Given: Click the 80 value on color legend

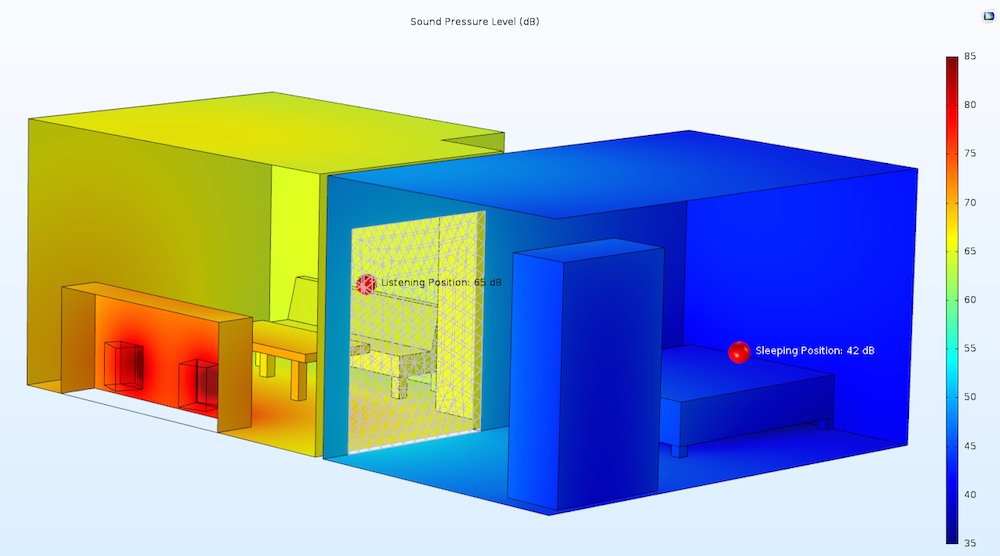Looking at the screenshot, I should [x=969, y=105].
